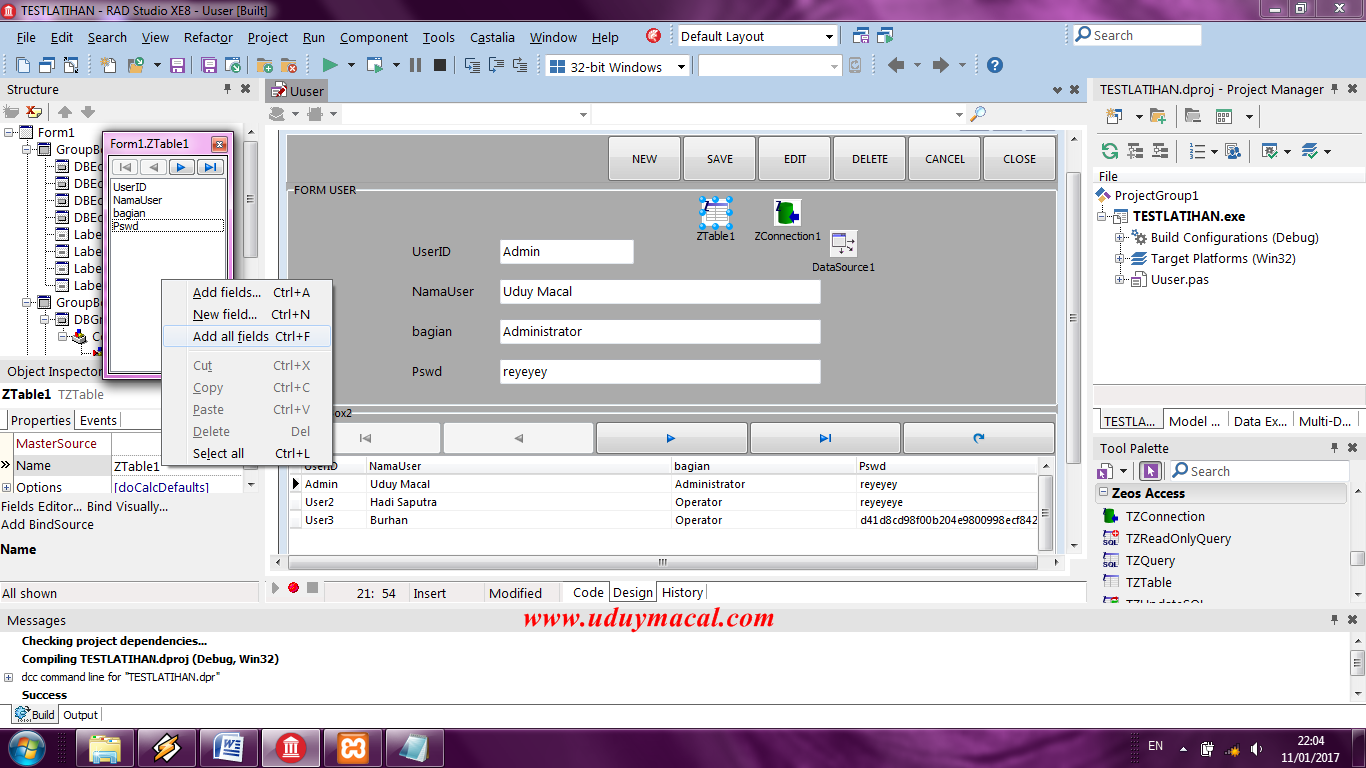Click the green Refresh icon in Project Manager
The height and width of the screenshot is (768, 1366).
pyautogui.click(x=1109, y=151)
